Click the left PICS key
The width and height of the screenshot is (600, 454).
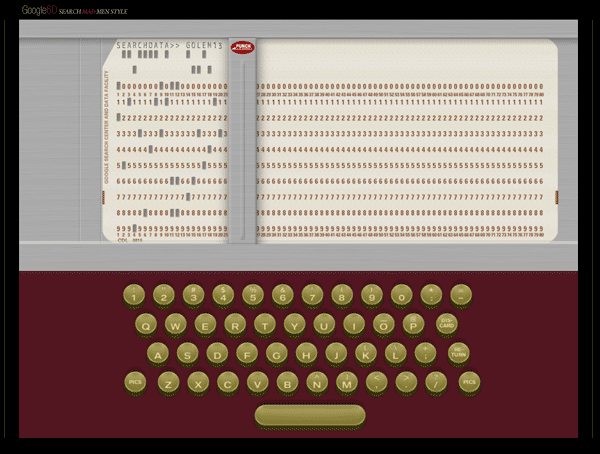(x=136, y=382)
